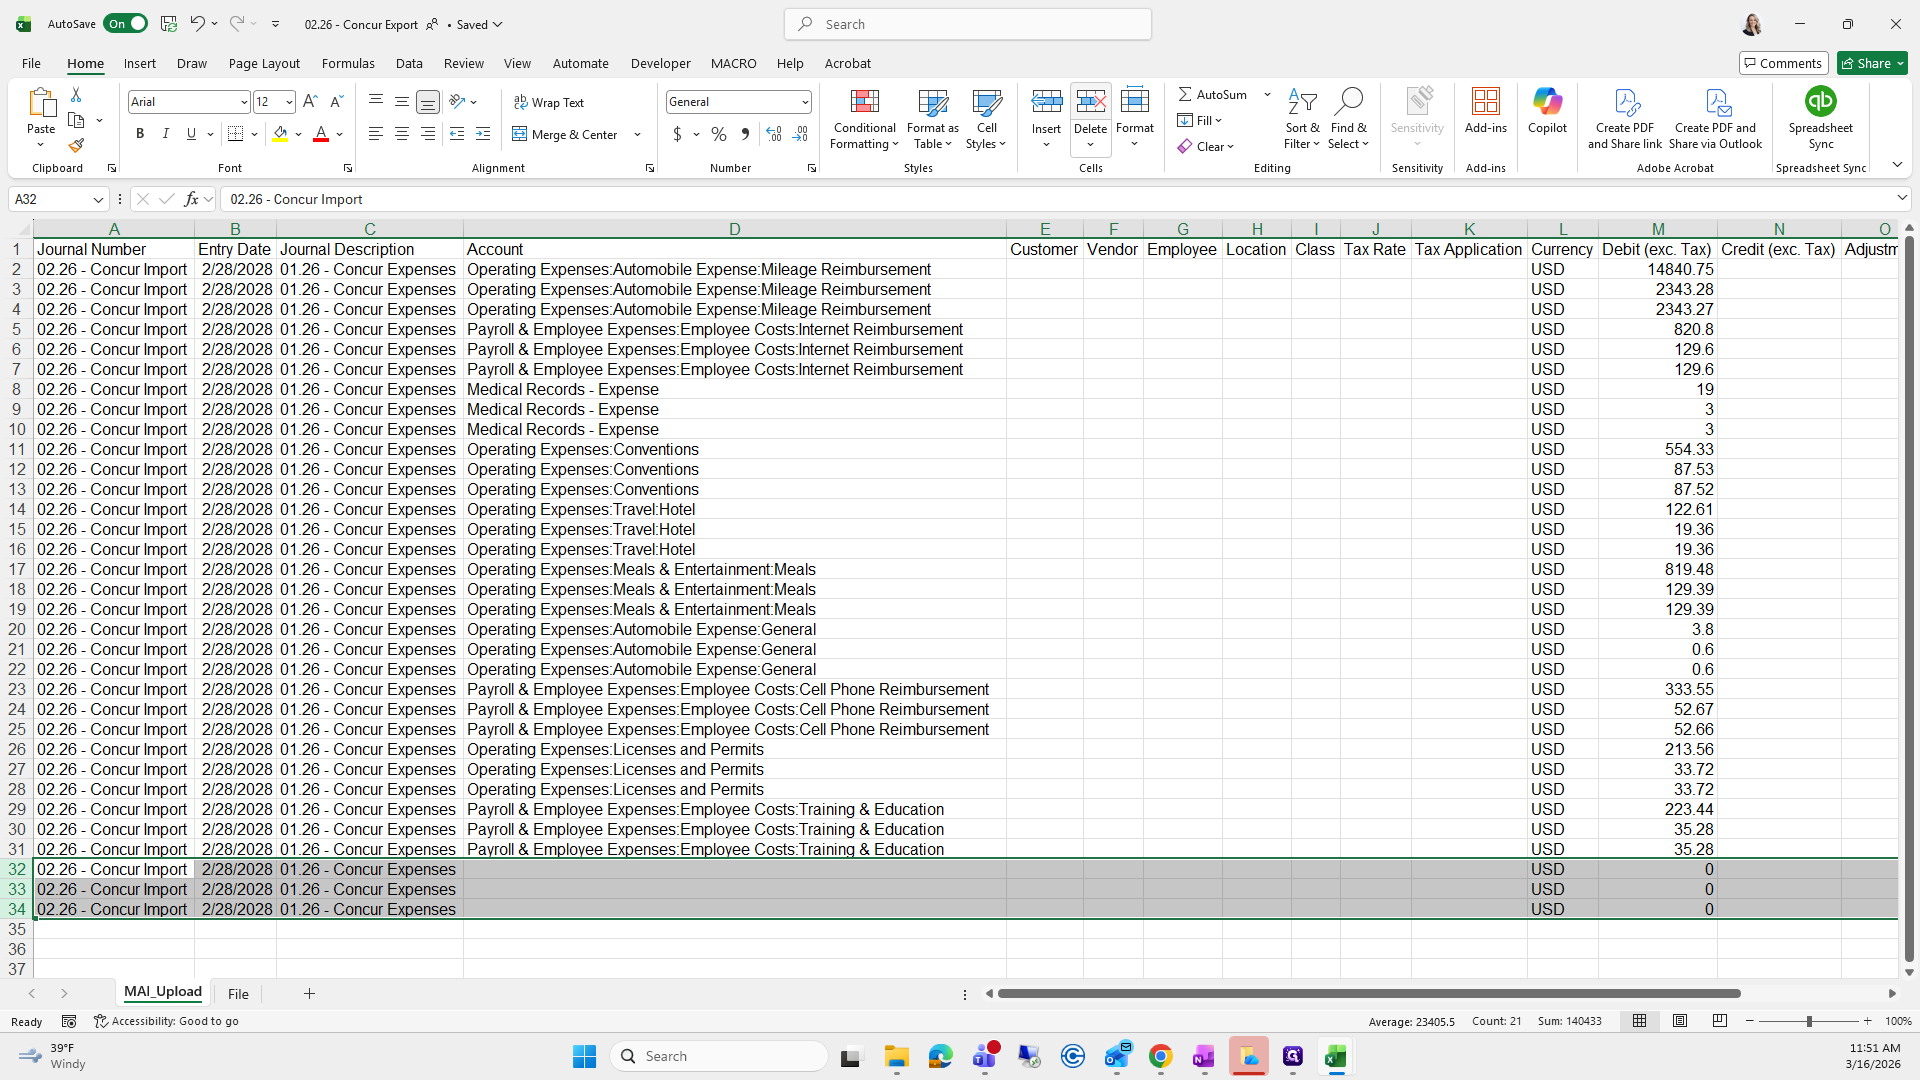The height and width of the screenshot is (1080, 1920).
Task: Launch the Spreadsheet Sync QuickBooks icon
Action: (x=1820, y=102)
